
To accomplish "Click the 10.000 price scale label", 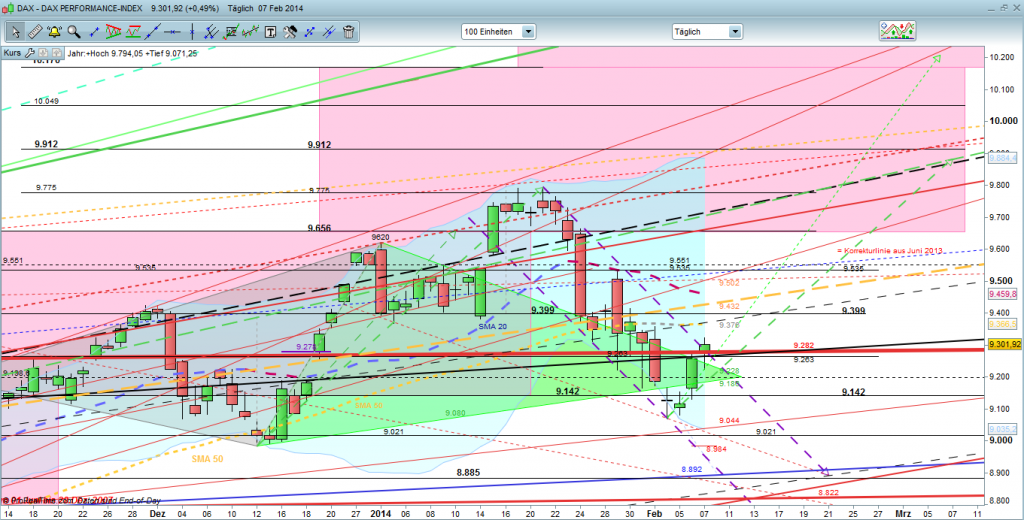I will (x=1004, y=121).
